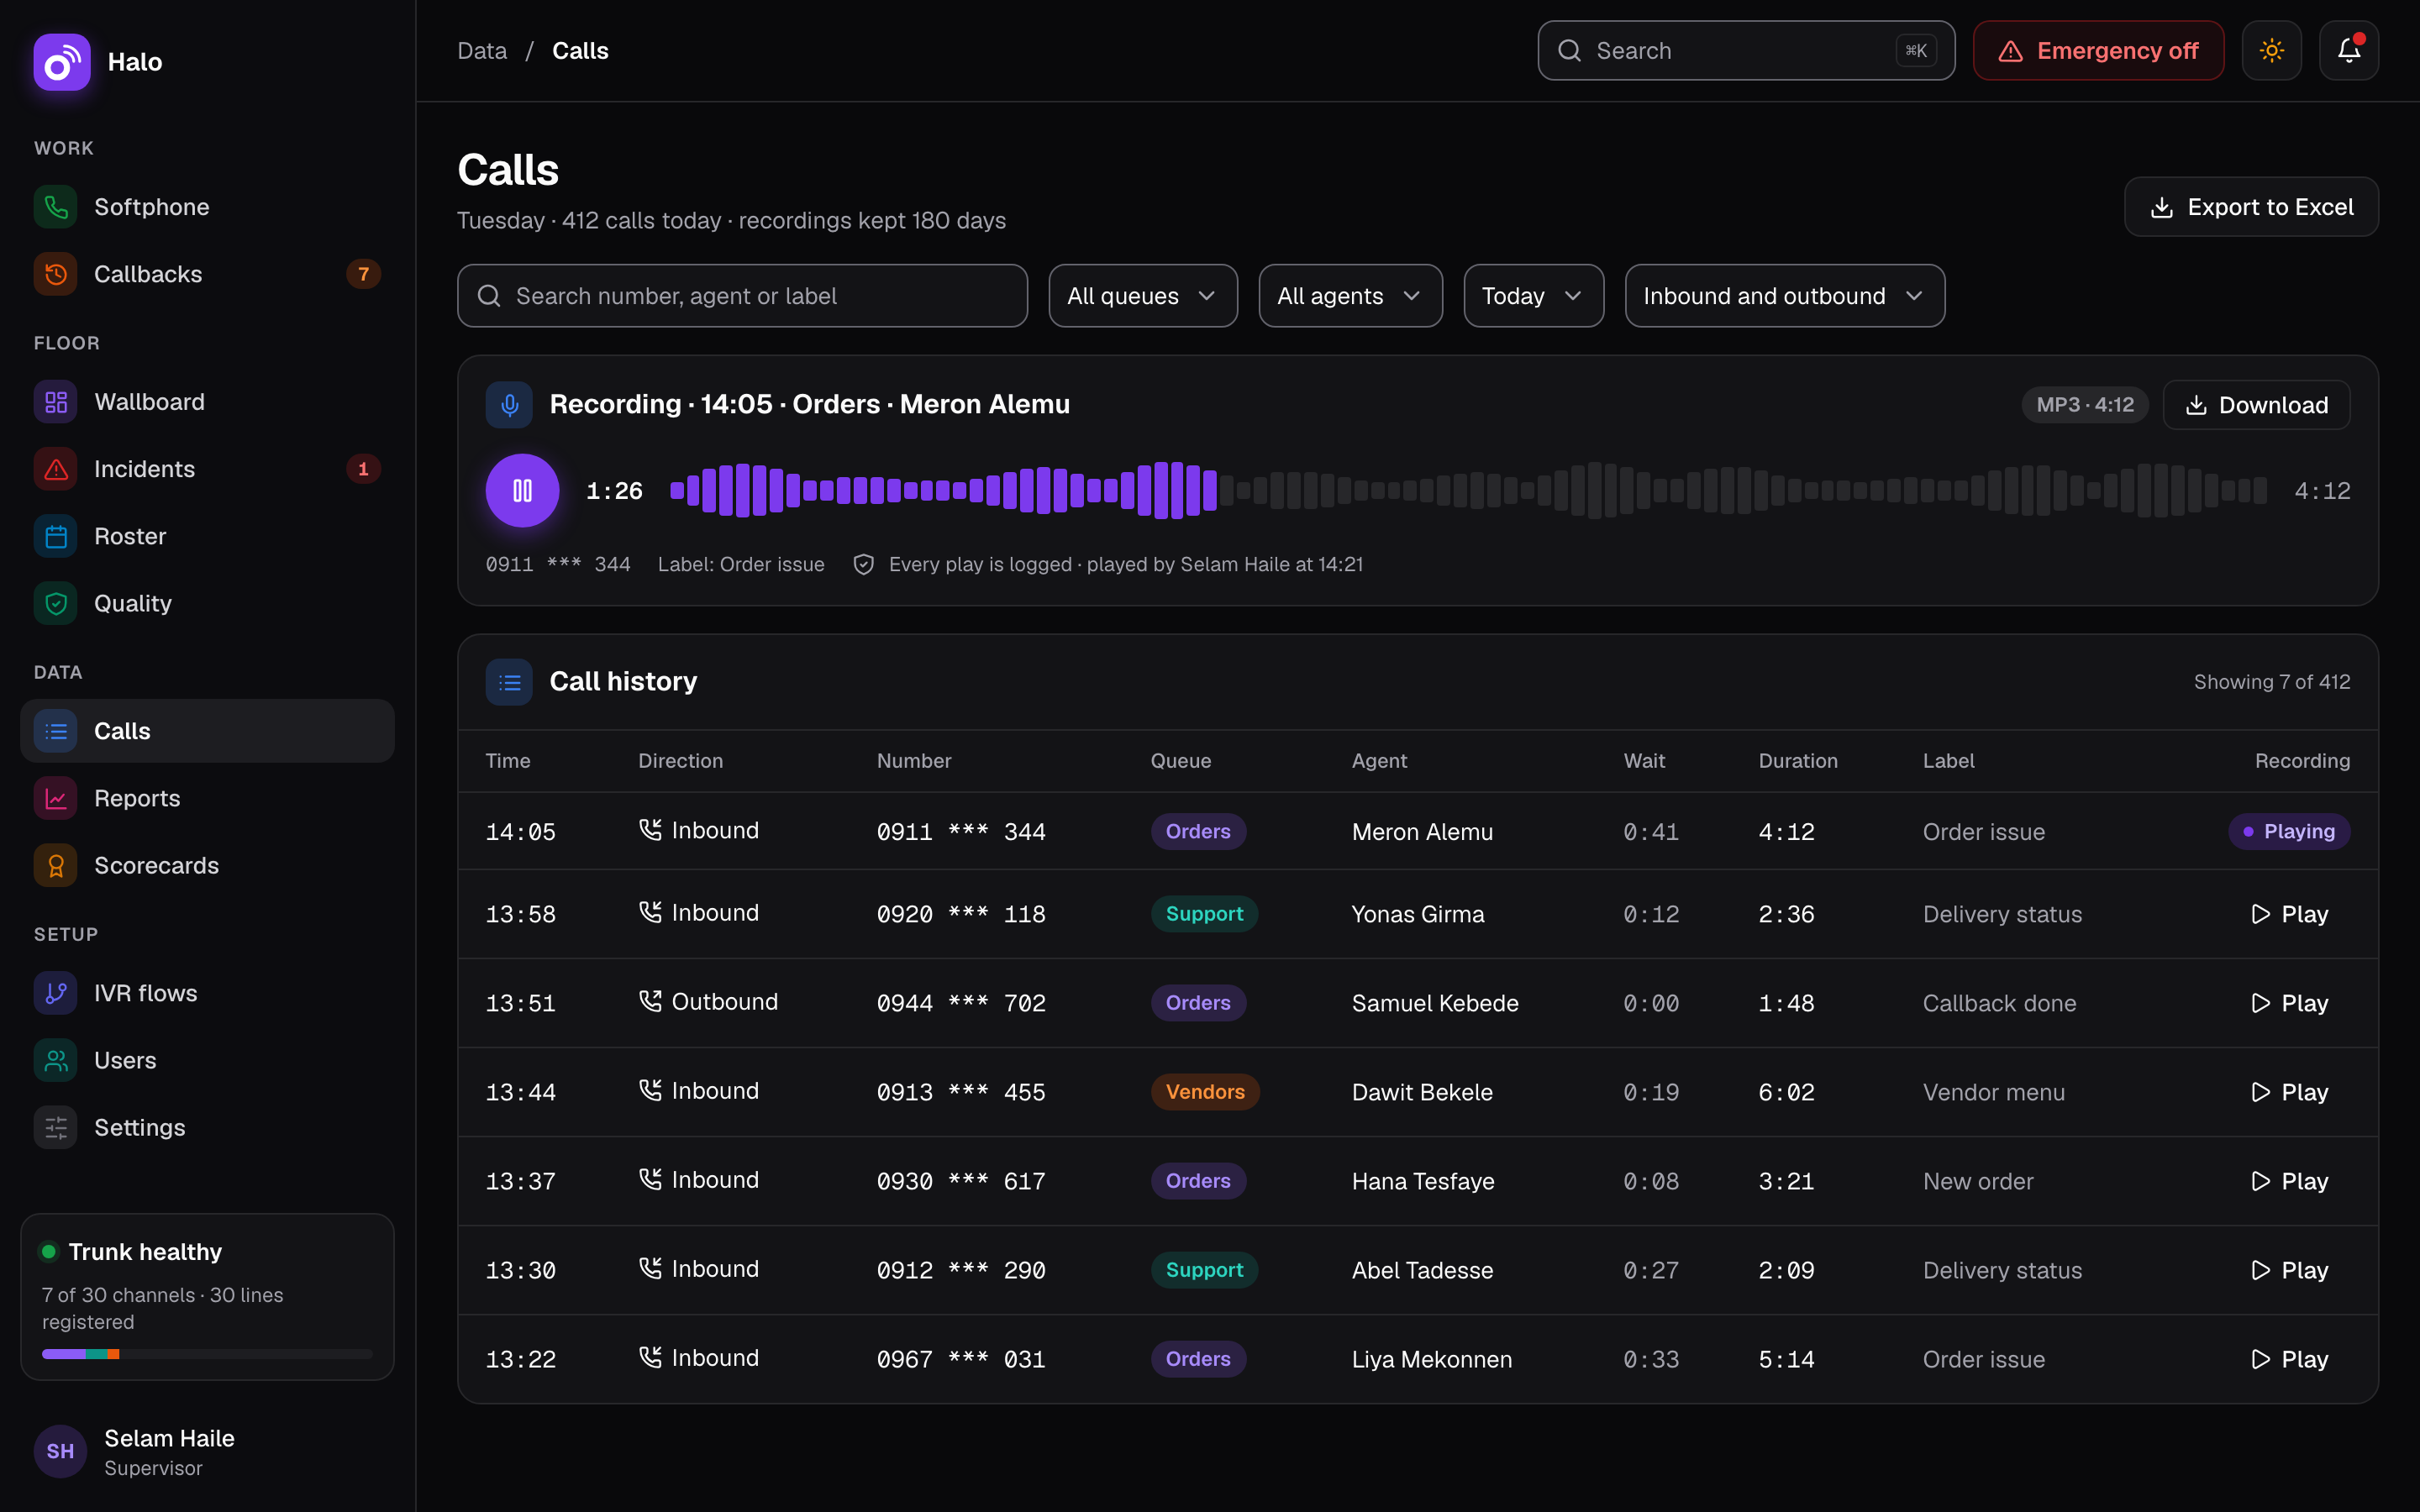The image size is (2420, 1512).
Task: Play the Hana Tesfaye call recording
Action: [x=2289, y=1181]
